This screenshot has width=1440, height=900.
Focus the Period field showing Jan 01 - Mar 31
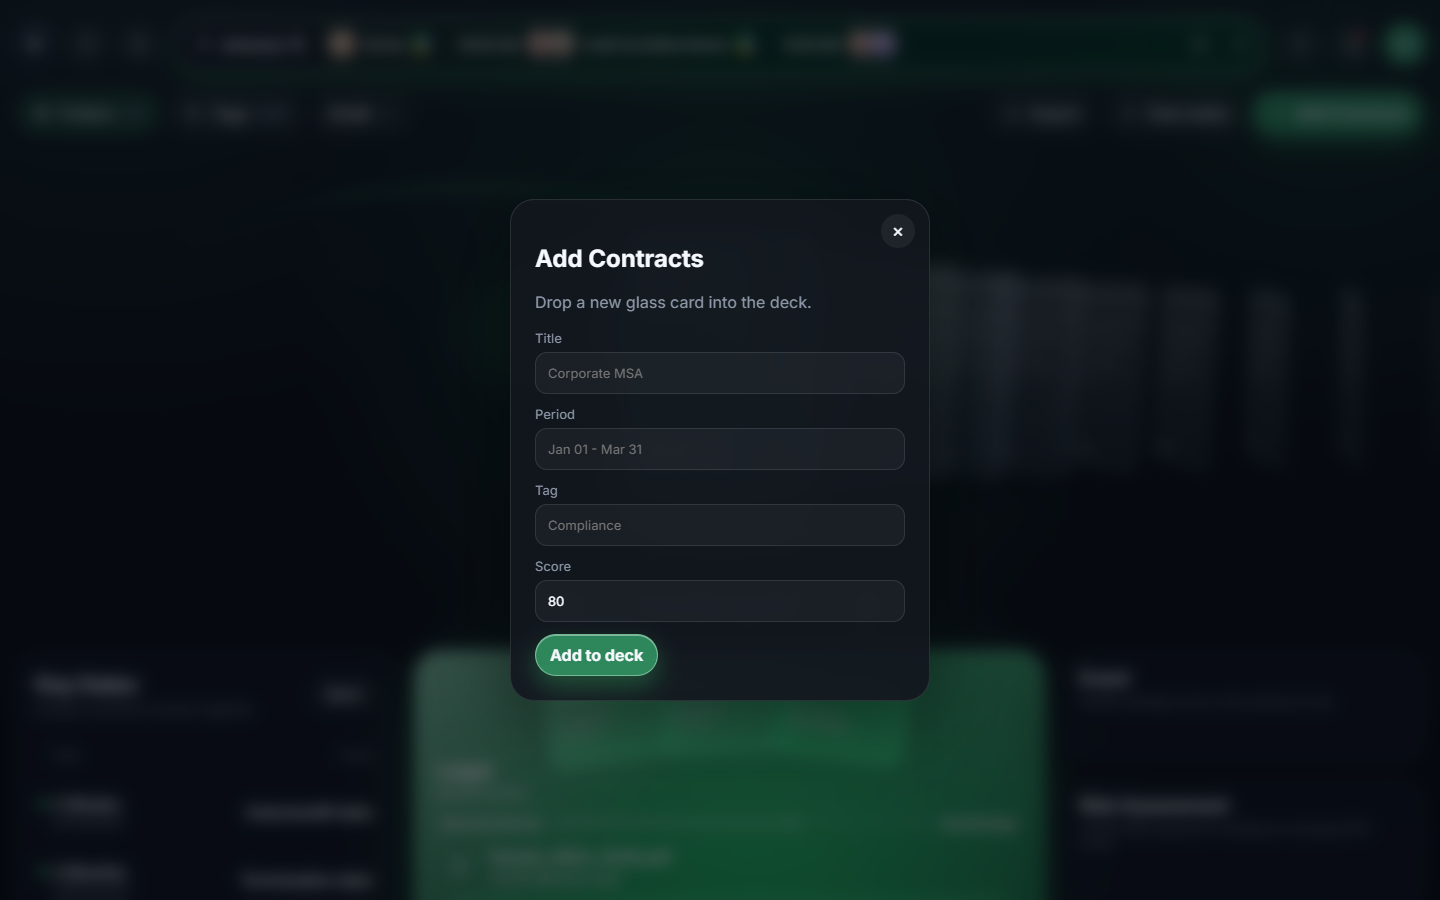(x=720, y=449)
